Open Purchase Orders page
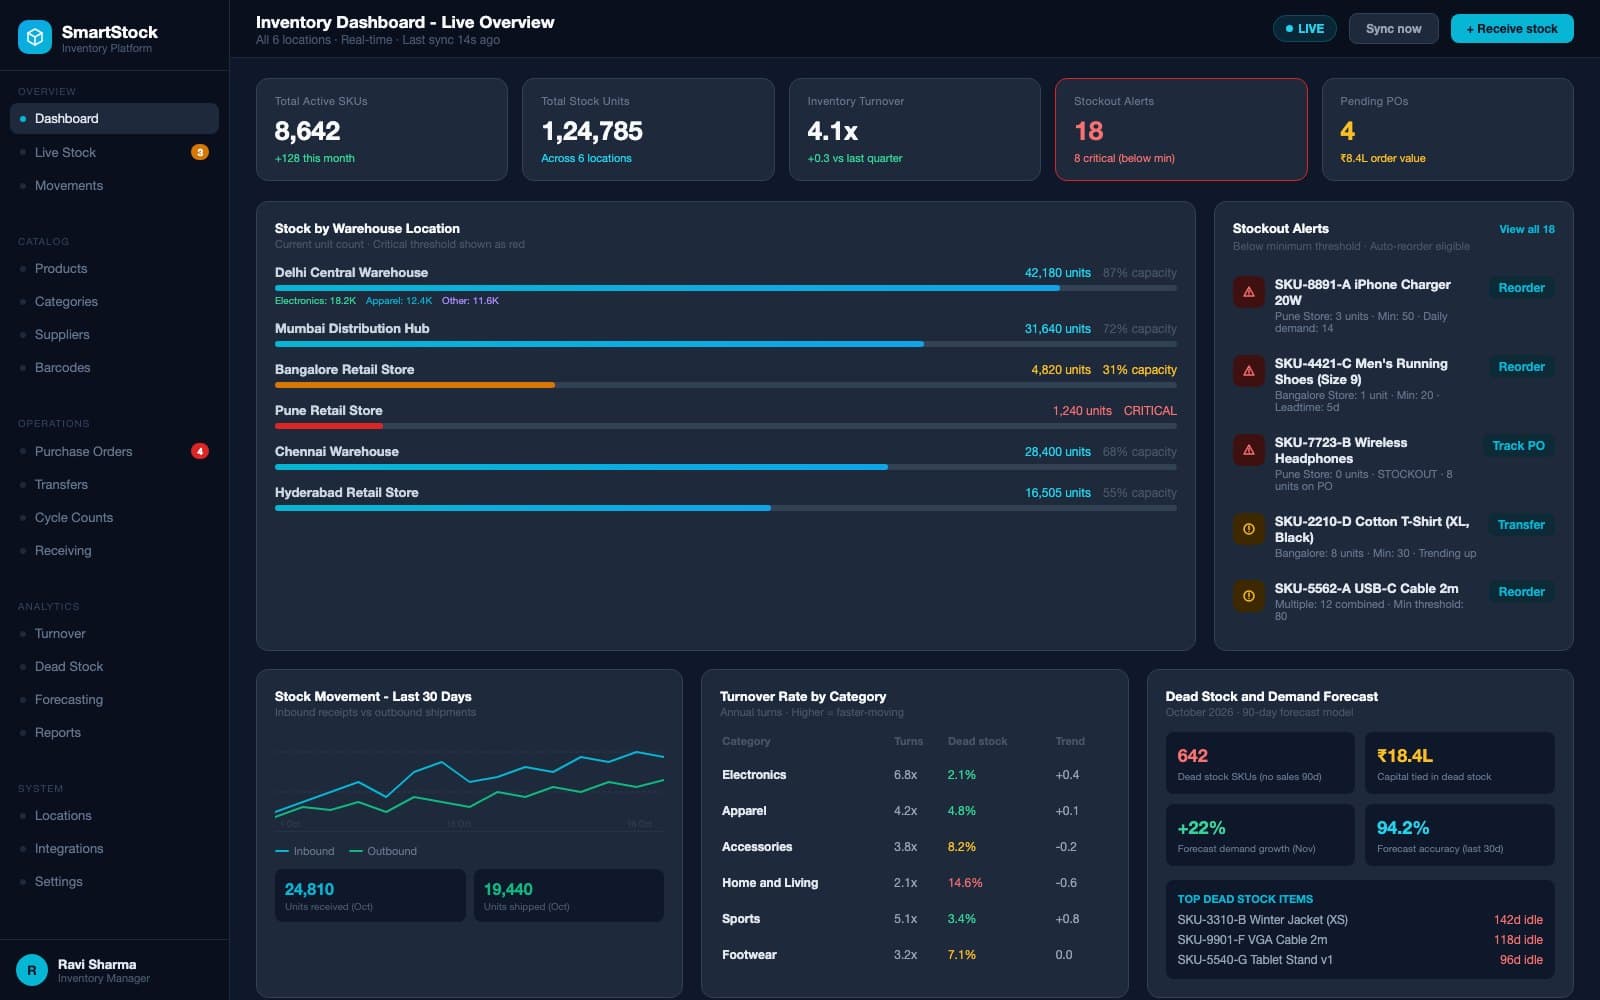This screenshot has height=1000, width=1600. (x=114, y=451)
